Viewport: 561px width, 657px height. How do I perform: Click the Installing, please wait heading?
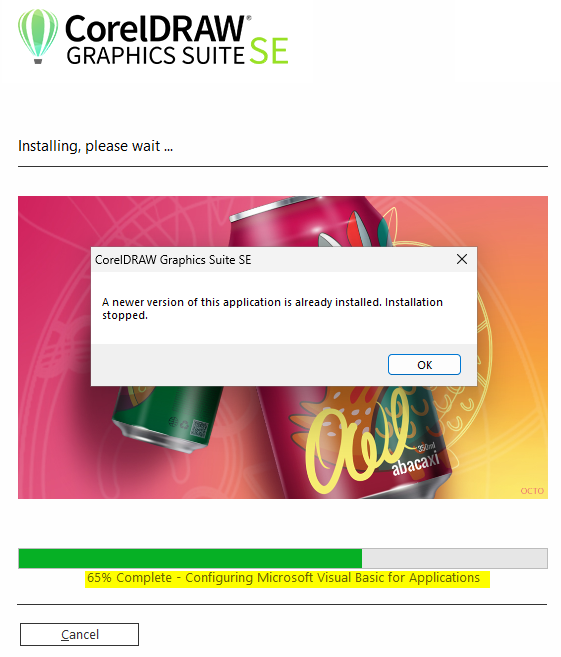click(96, 146)
